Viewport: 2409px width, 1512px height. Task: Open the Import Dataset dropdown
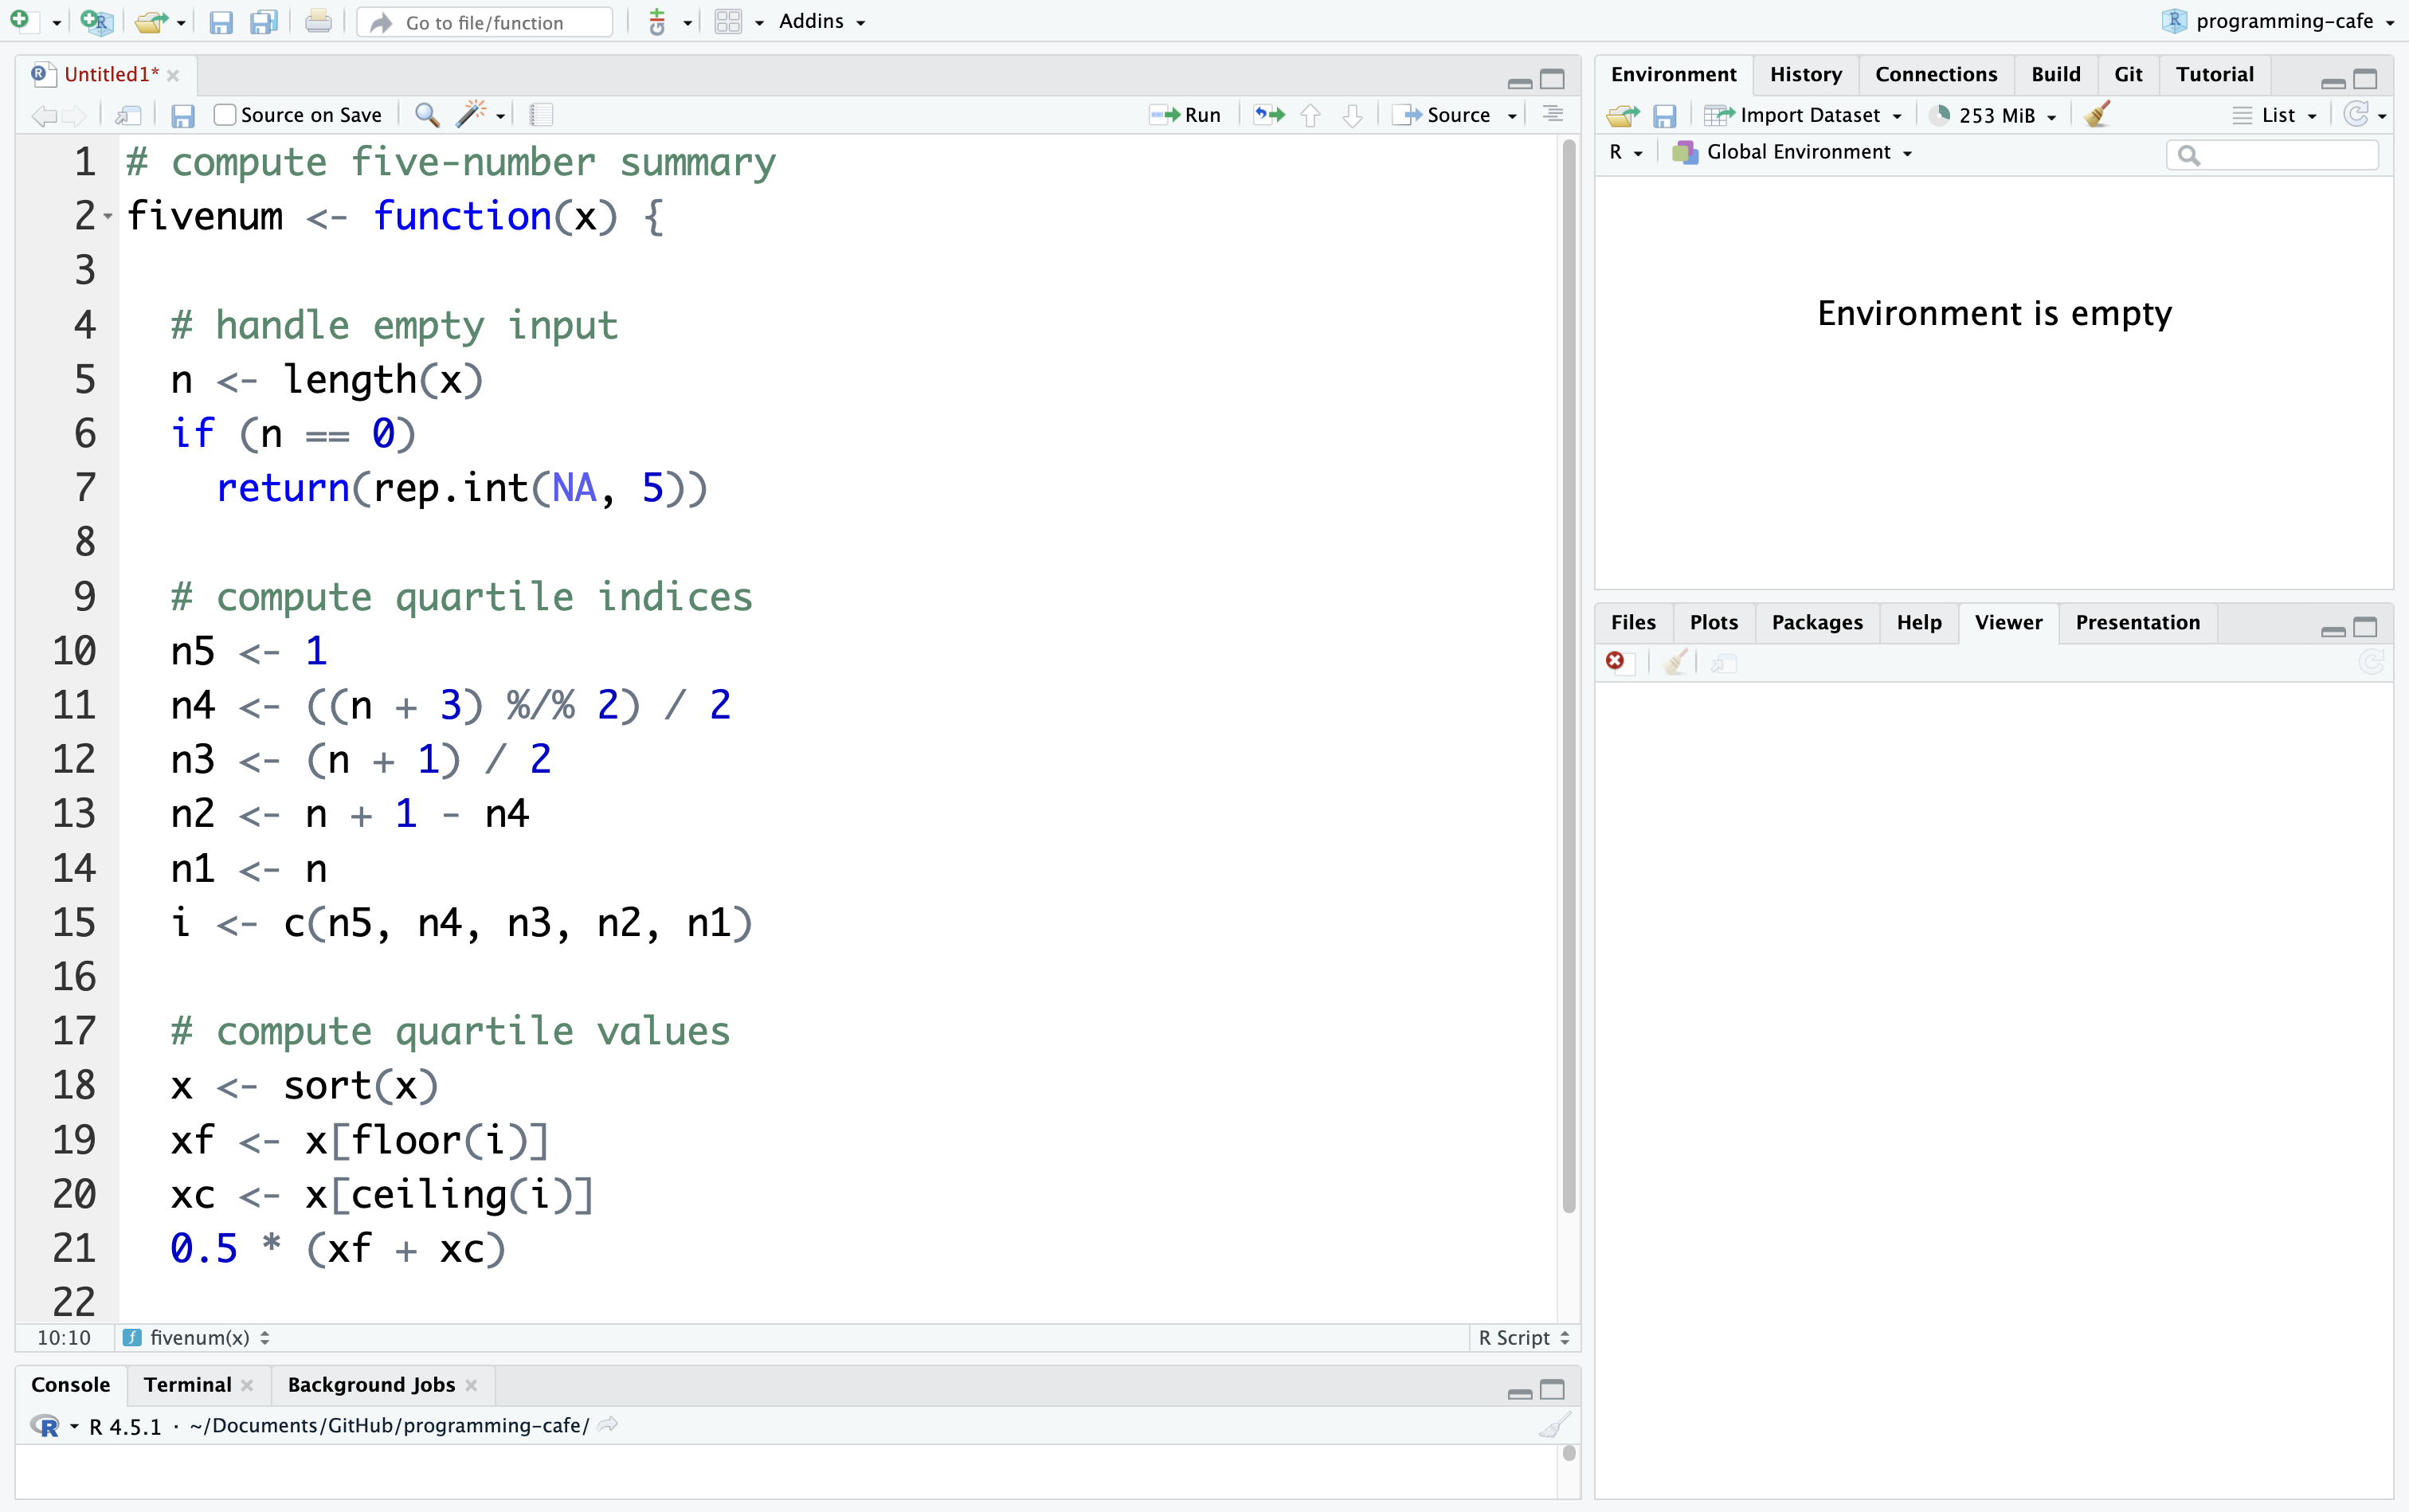pyautogui.click(x=1808, y=115)
